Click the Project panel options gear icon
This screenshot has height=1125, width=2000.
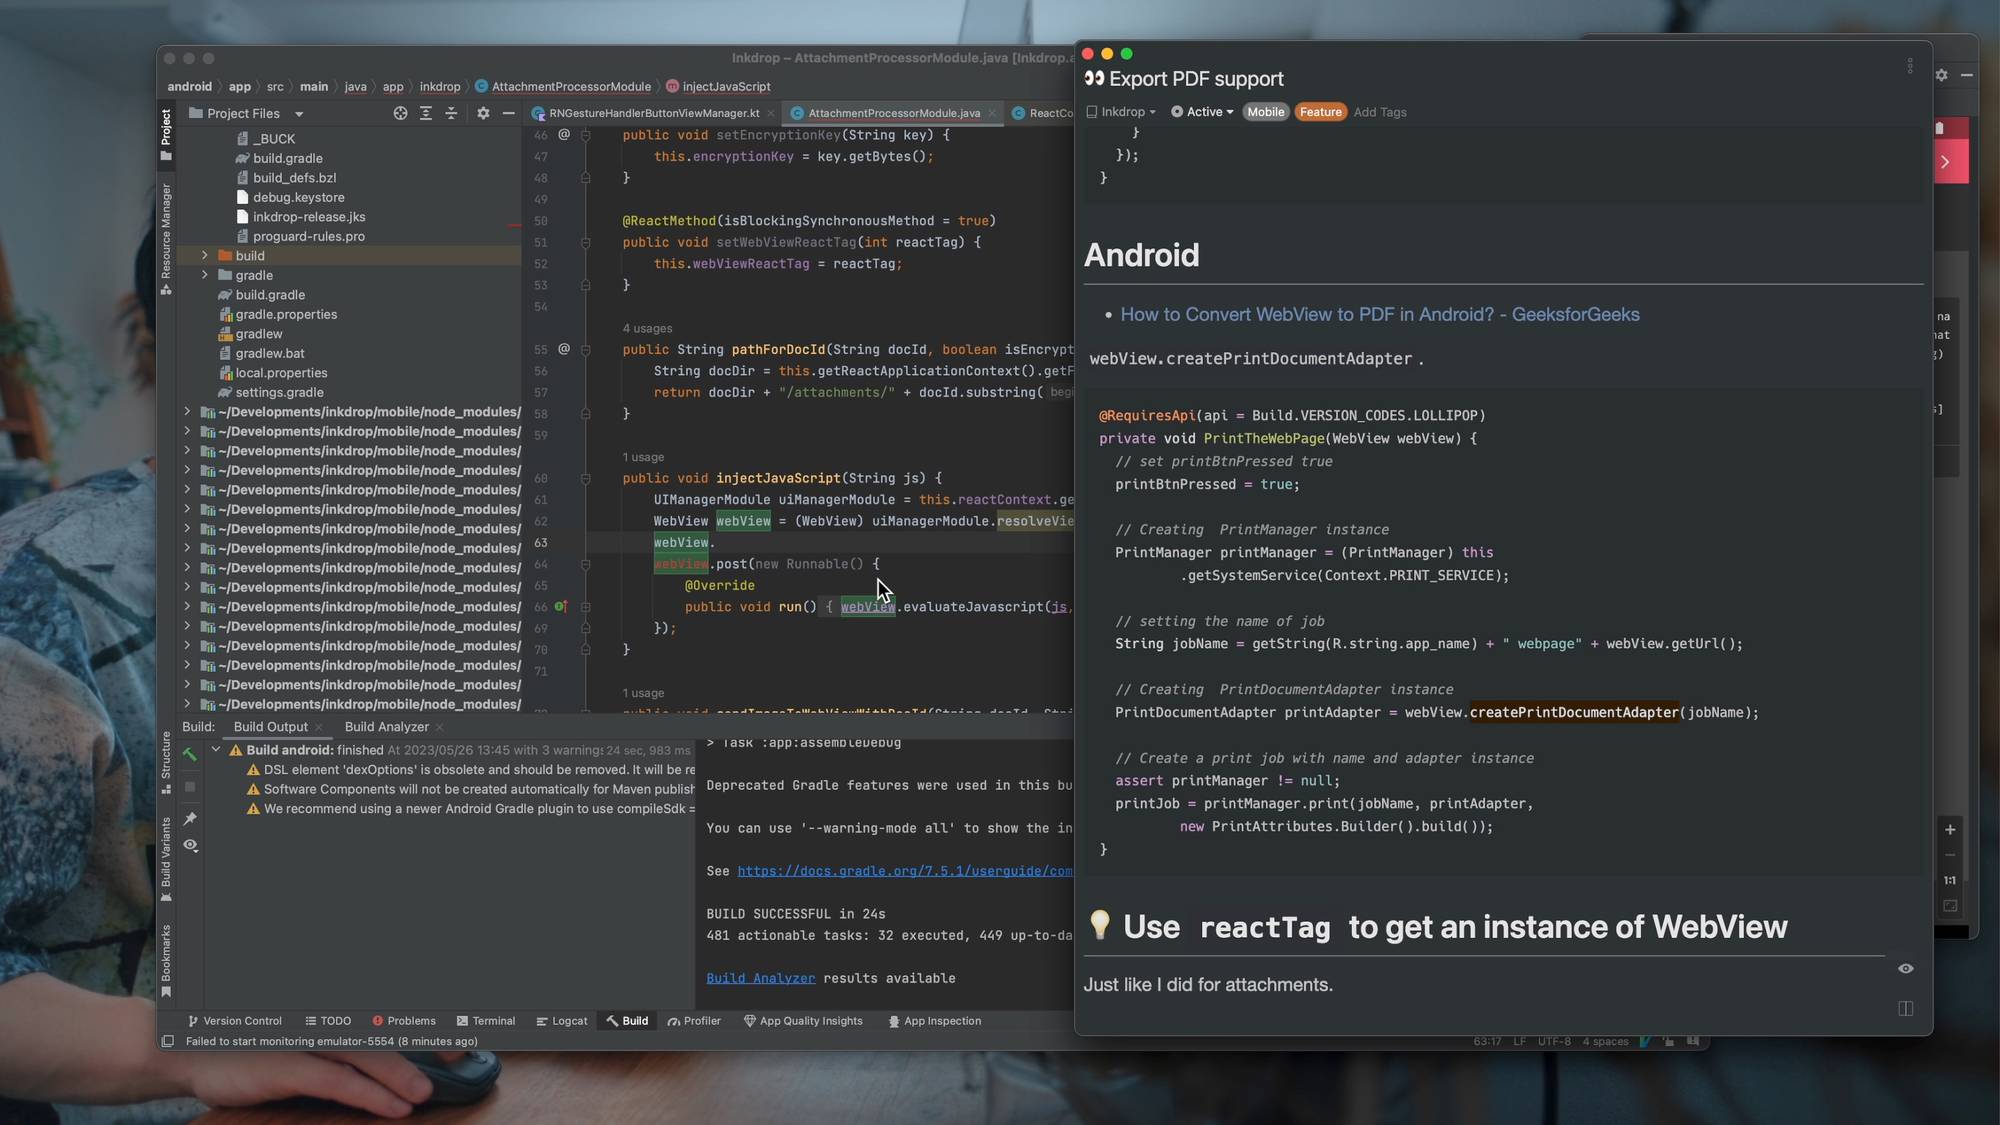click(483, 113)
